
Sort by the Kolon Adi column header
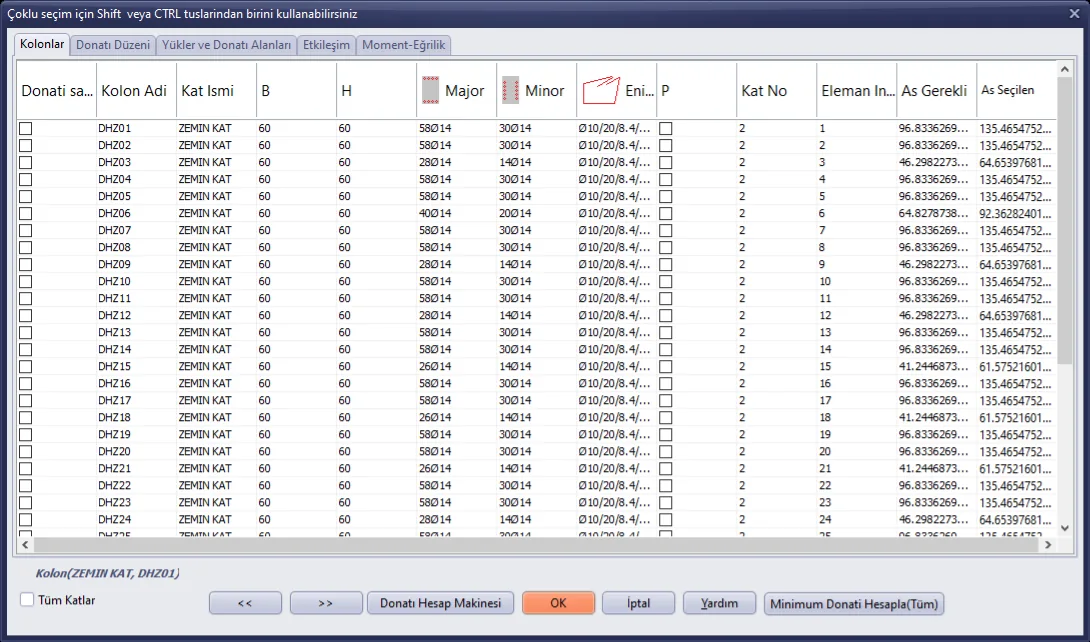pyautogui.click(x=136, y=90)
